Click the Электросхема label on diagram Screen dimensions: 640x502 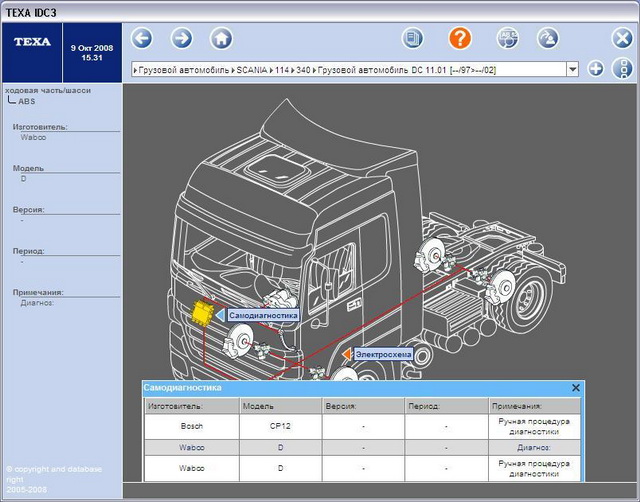(x=382, y=354)
